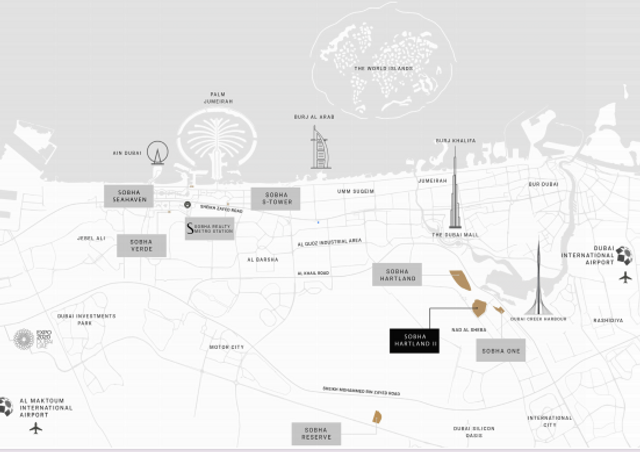Screen dimensions: 640x452
Task: Click the gold Sobha Hartland land plot
Action: coord(461,280)
